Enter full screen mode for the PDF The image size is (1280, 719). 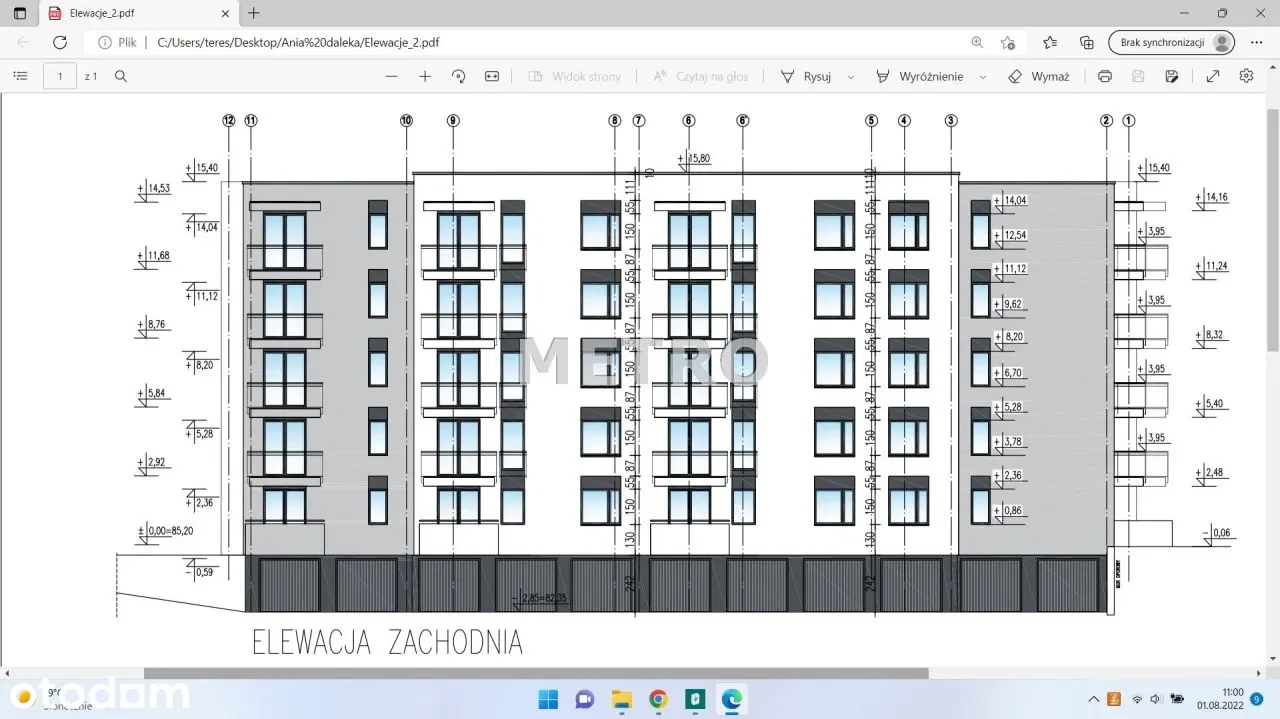click(x=1213, y=76)
